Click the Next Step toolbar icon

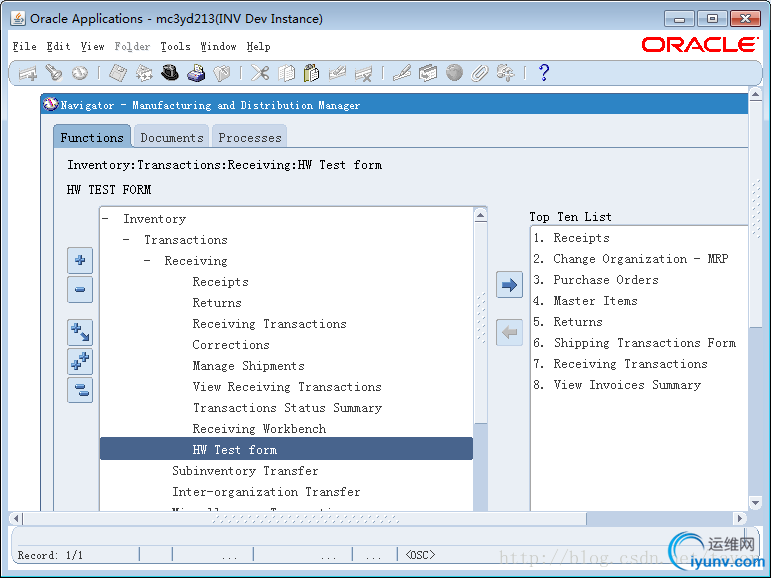(x=144, y=73)
